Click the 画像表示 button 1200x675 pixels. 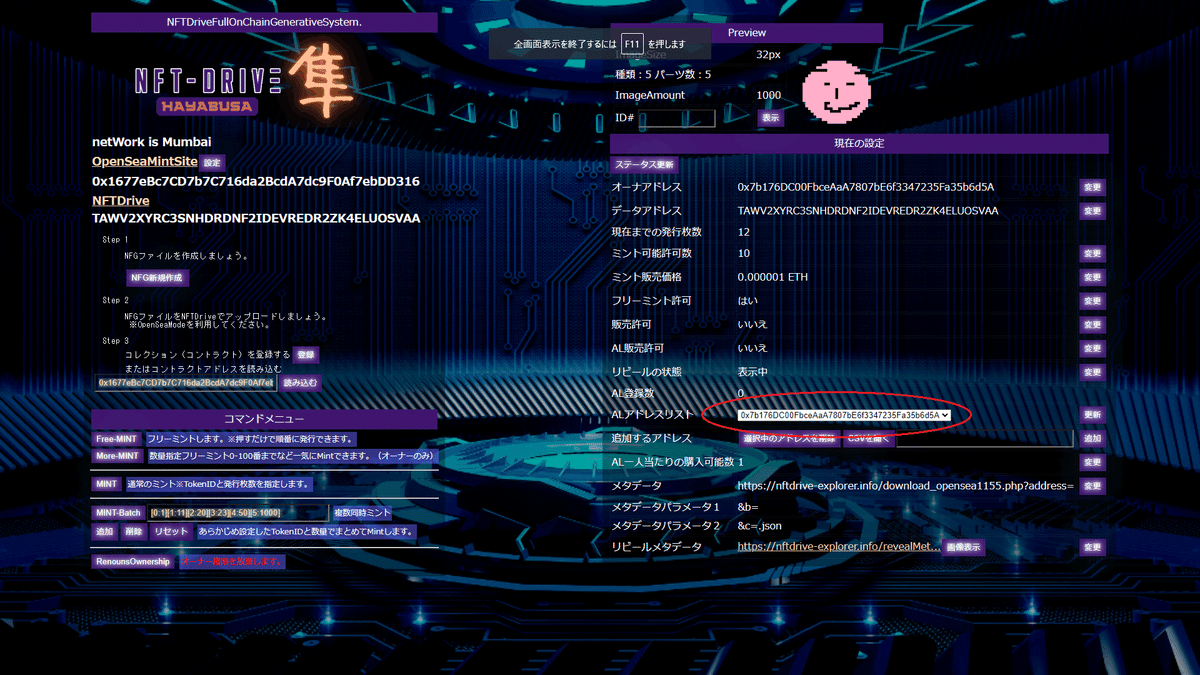click(x=964, y=547)
